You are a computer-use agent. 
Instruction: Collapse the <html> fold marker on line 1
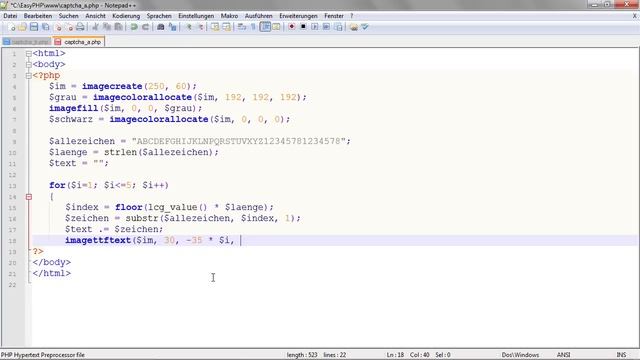coord(29,53)
